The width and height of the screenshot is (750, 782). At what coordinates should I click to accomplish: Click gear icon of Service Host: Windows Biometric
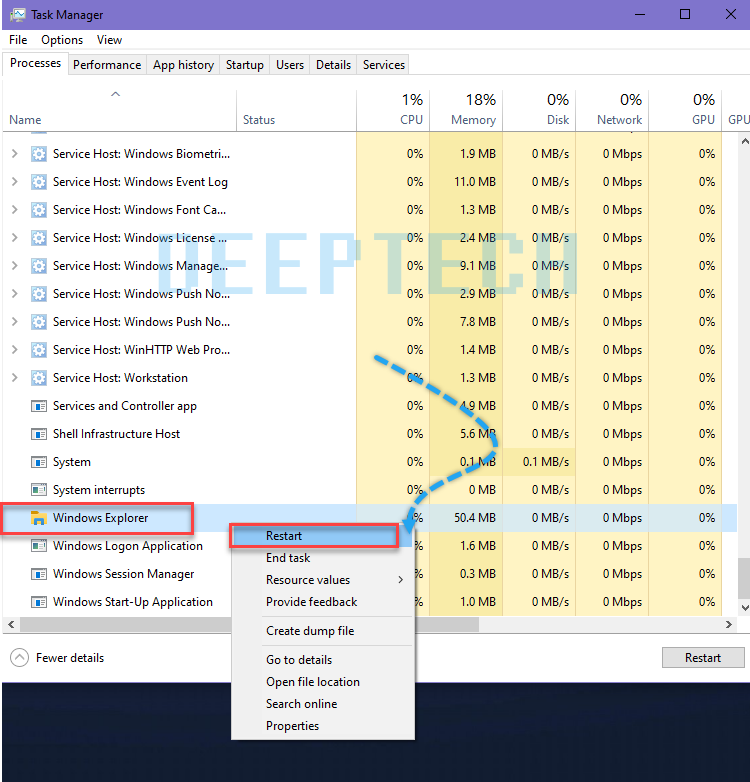[x=38, y=154]
